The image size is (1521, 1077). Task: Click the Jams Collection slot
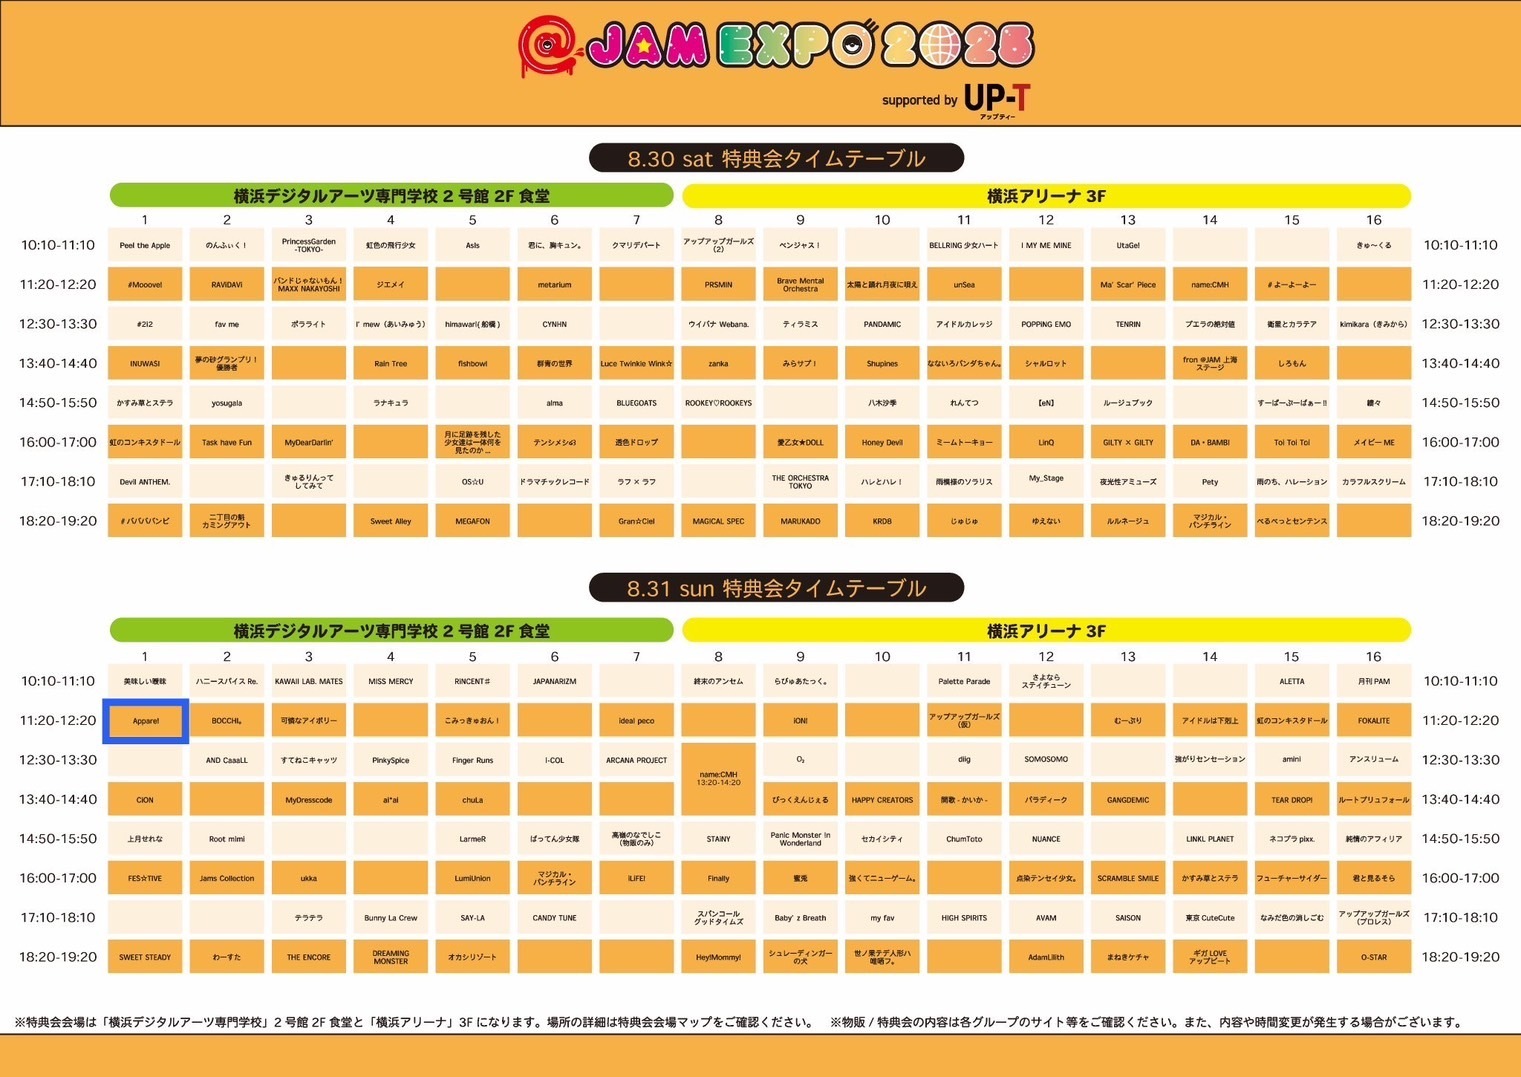227,878
